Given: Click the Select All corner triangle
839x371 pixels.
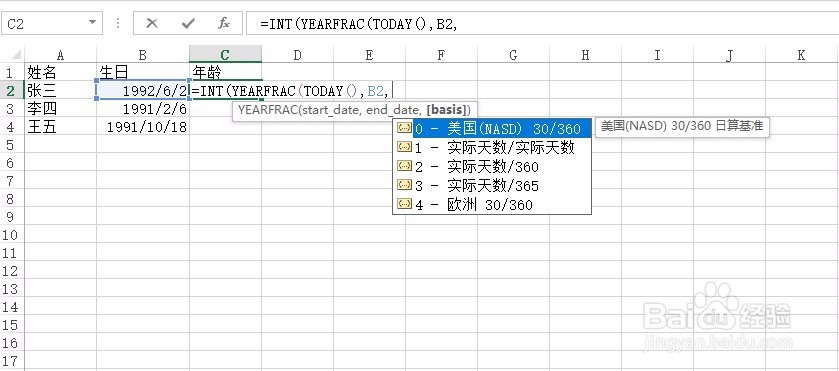Looking at the screenshot, I should click(x=16, y=55).
